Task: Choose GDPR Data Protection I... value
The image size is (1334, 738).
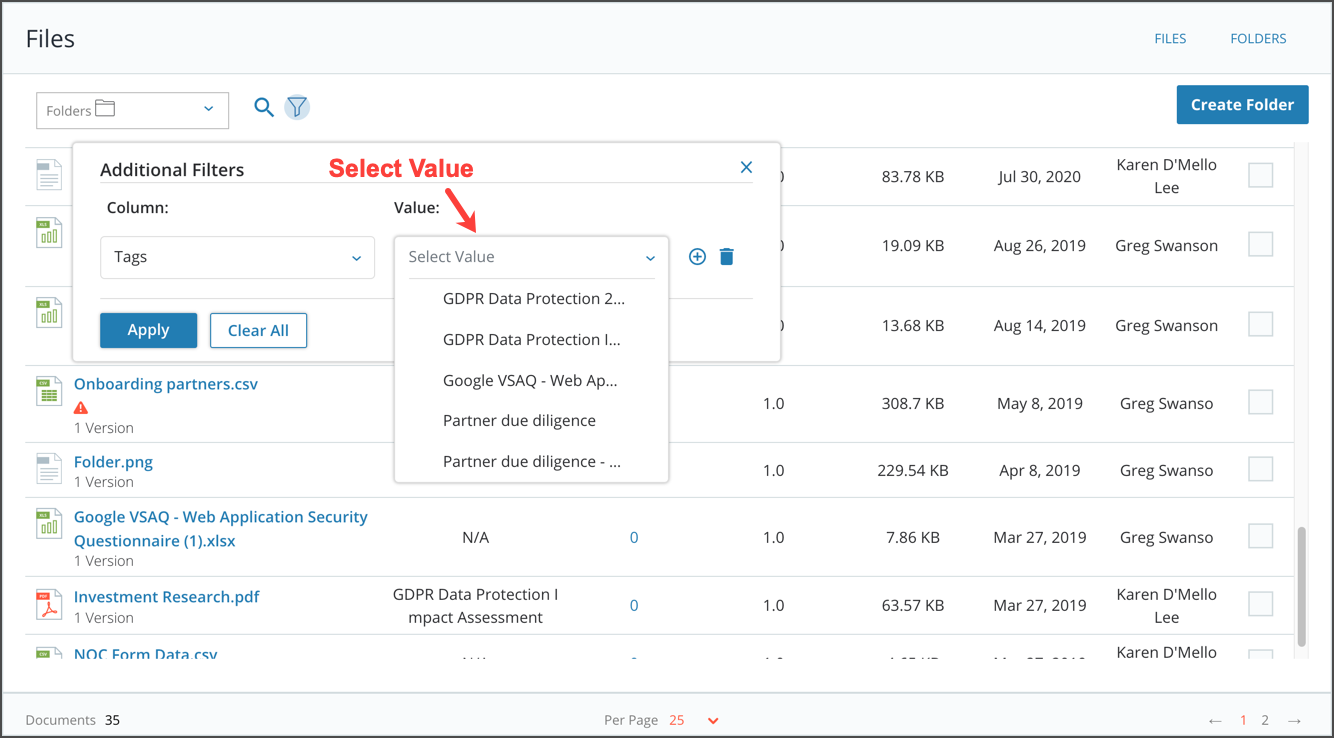Action: point(532,339)
